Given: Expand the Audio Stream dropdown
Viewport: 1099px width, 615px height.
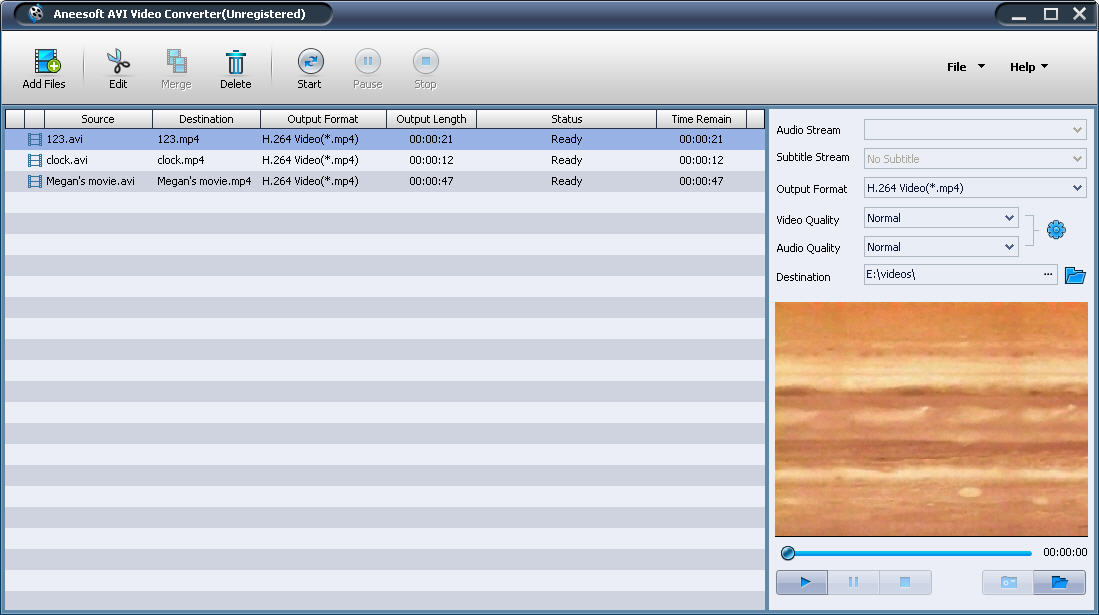Looking at the screenshot, I should pyautogui.click(x=975, y=130).
